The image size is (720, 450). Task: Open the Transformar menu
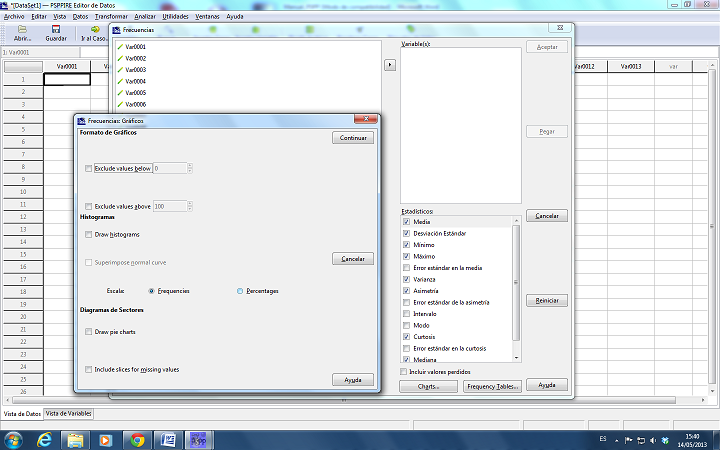point(111,17)
